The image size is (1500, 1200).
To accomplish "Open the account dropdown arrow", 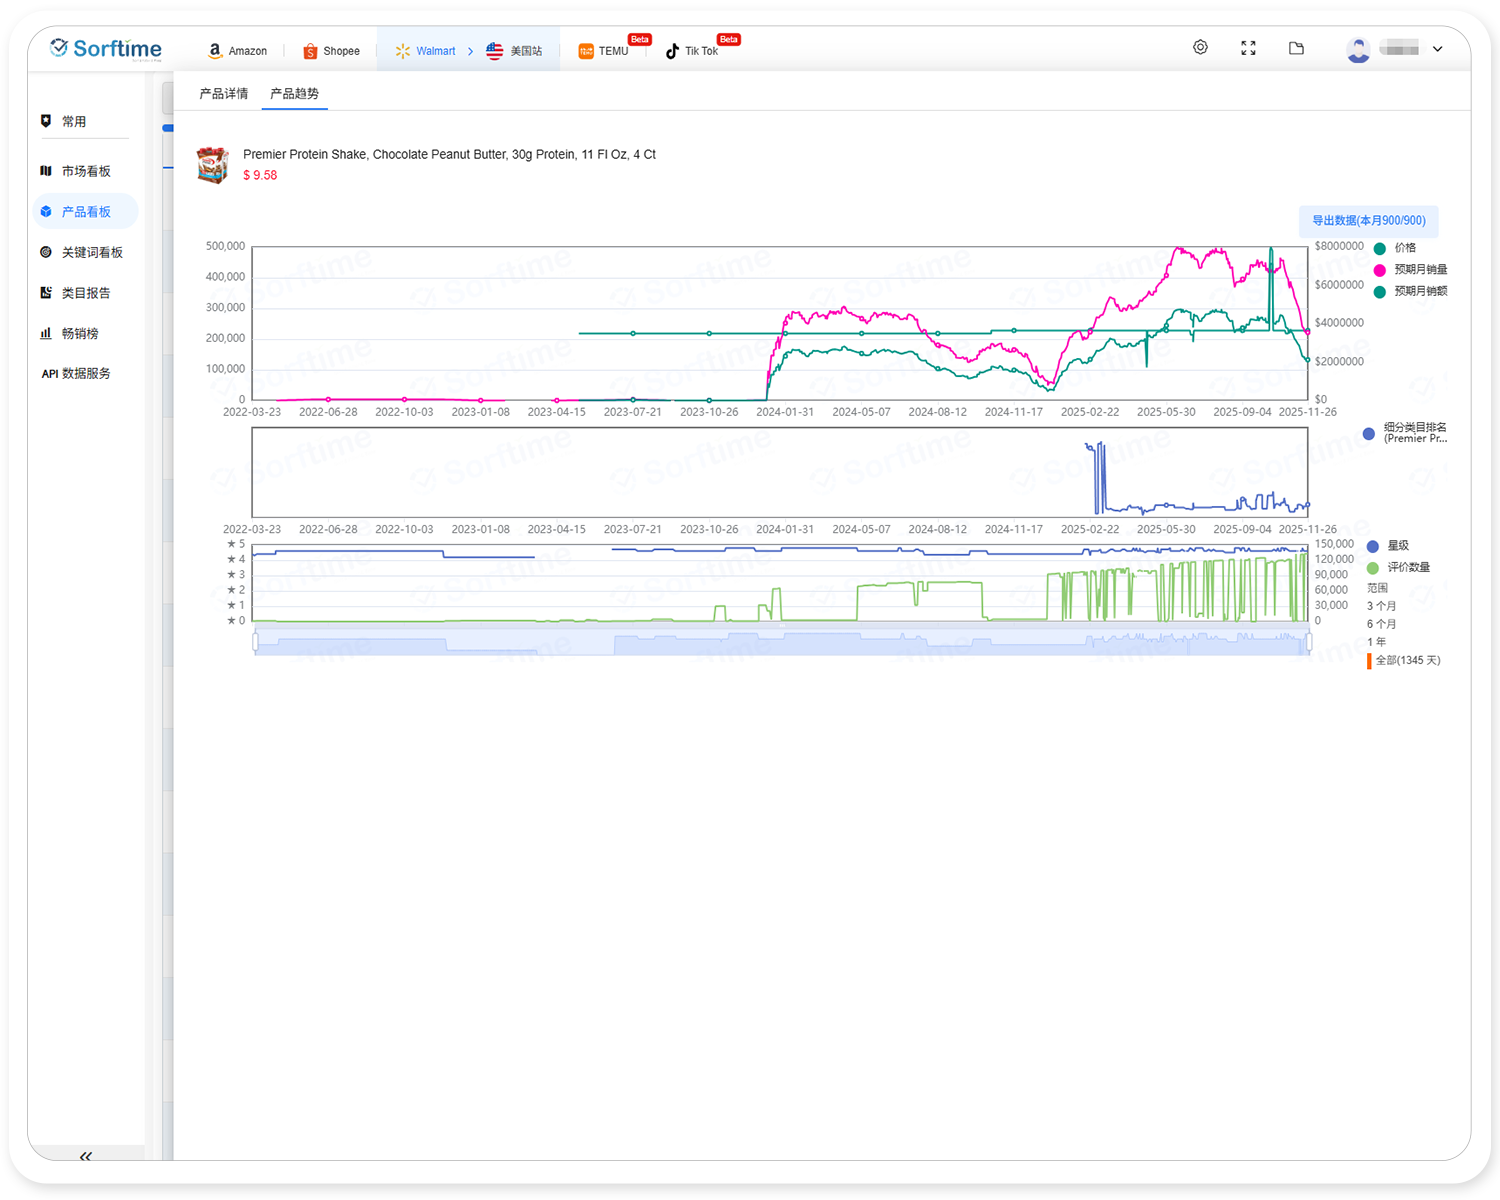I will point(1437,49).
